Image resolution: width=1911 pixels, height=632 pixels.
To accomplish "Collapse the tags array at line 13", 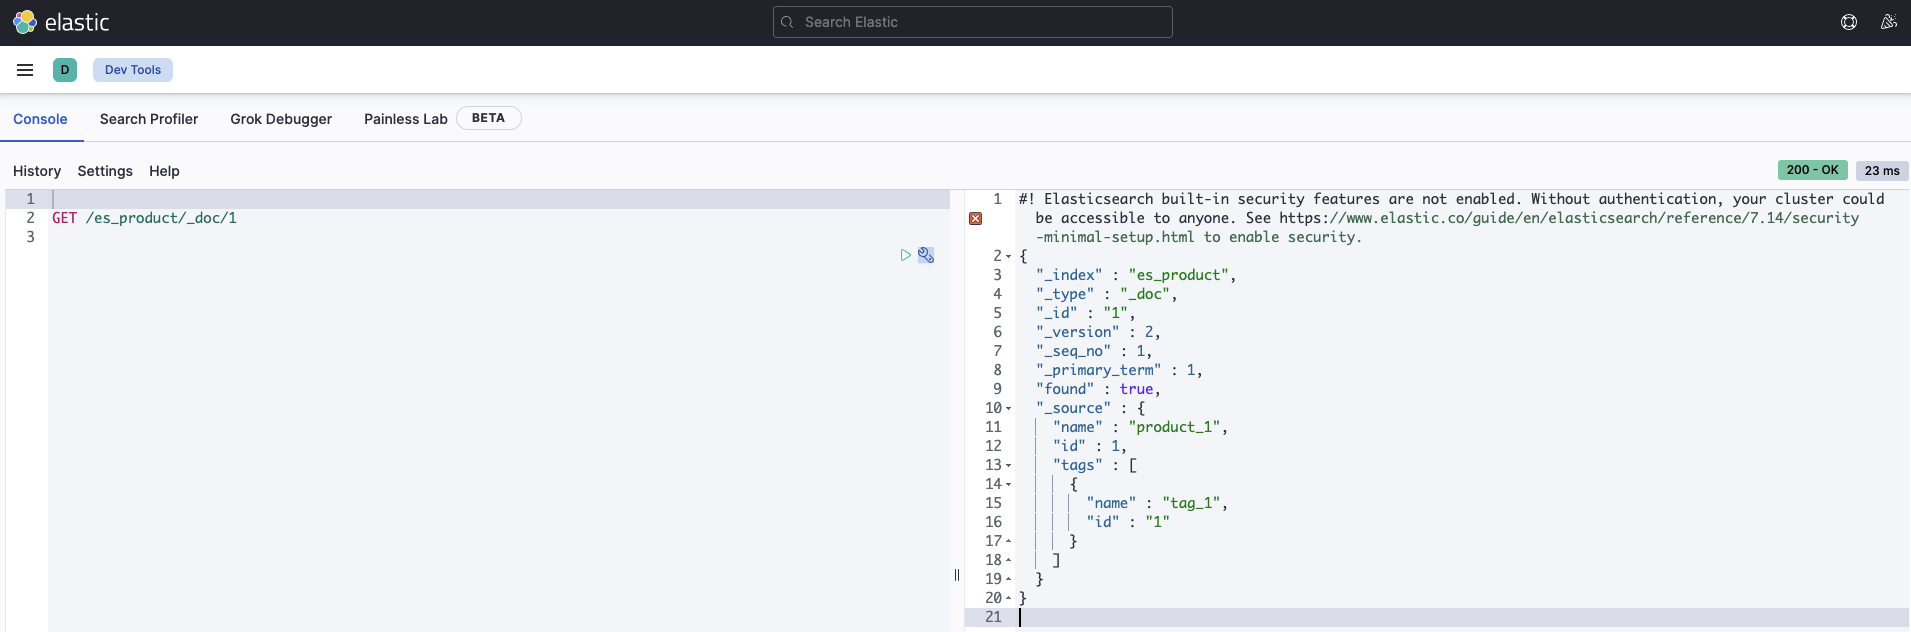I will coord(1008,466).
